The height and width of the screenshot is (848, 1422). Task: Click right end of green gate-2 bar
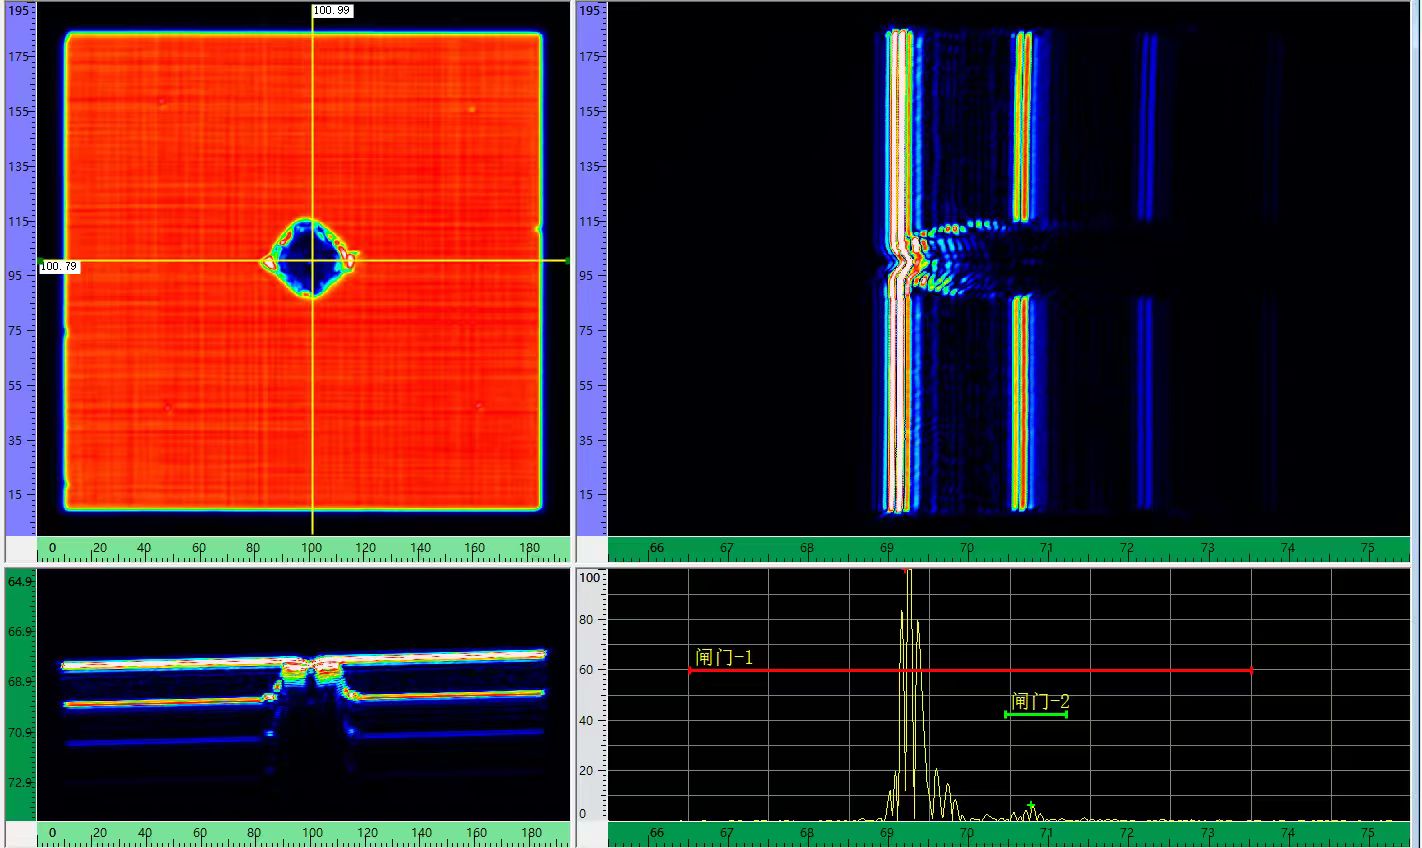[x=1066, y=714]
